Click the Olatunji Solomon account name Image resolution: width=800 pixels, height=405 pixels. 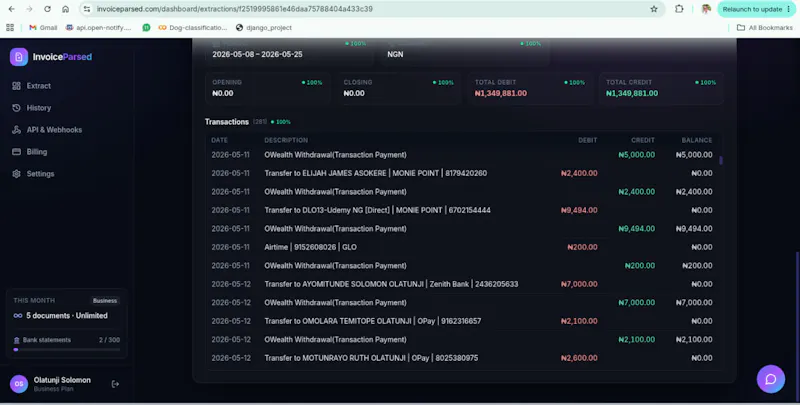point(62,380)
